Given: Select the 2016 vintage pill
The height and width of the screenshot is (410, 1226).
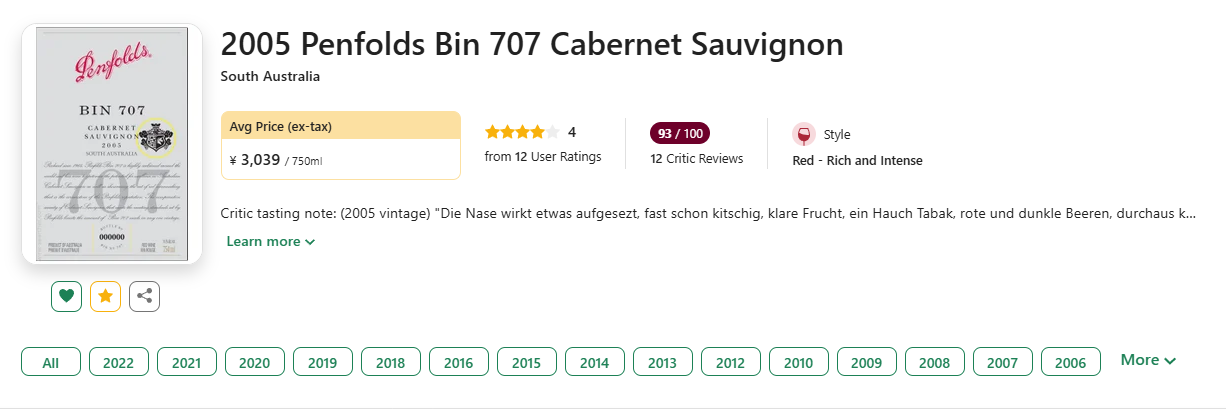Looking at the screenshot, I should click(x=459, y=362).
